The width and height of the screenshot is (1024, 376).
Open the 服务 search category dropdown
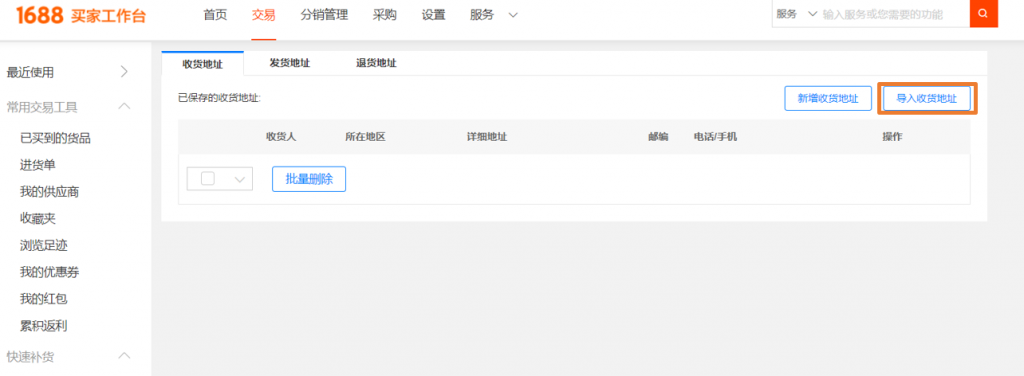(797, 14)
